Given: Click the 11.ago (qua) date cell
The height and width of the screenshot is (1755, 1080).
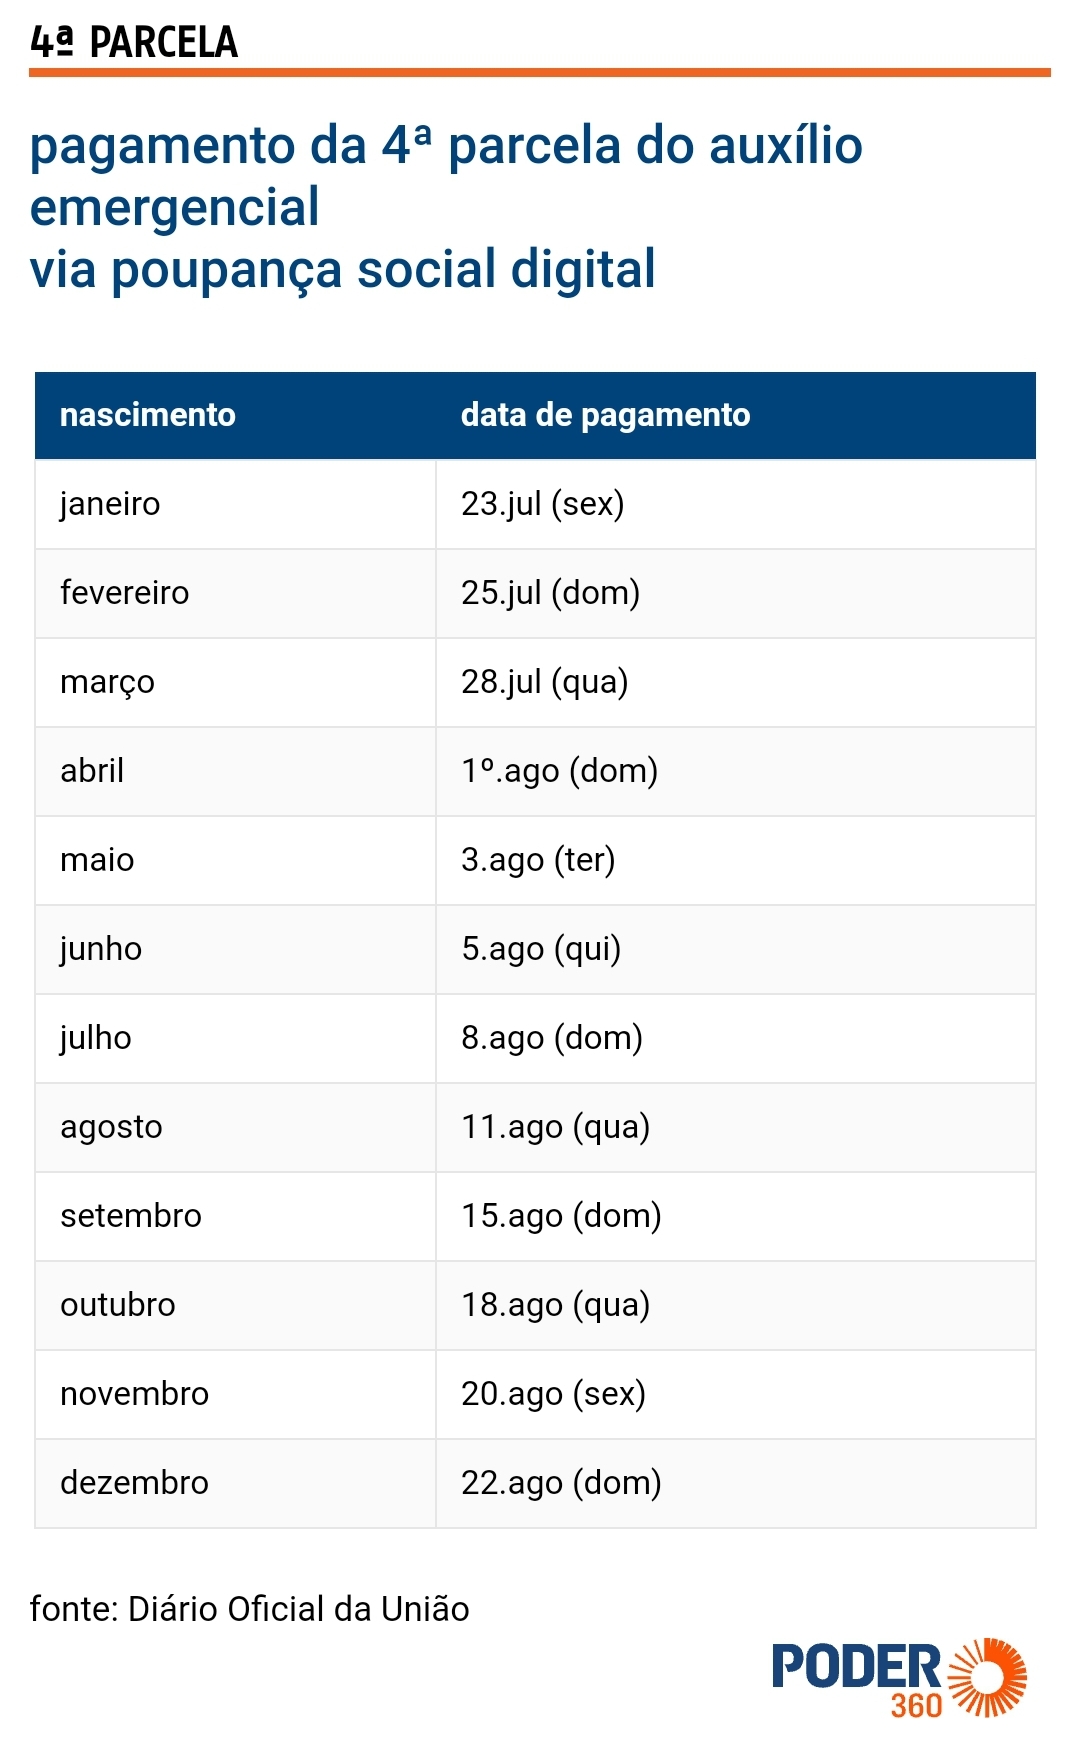Looking at the screenshot, I should click(736, 1127).
